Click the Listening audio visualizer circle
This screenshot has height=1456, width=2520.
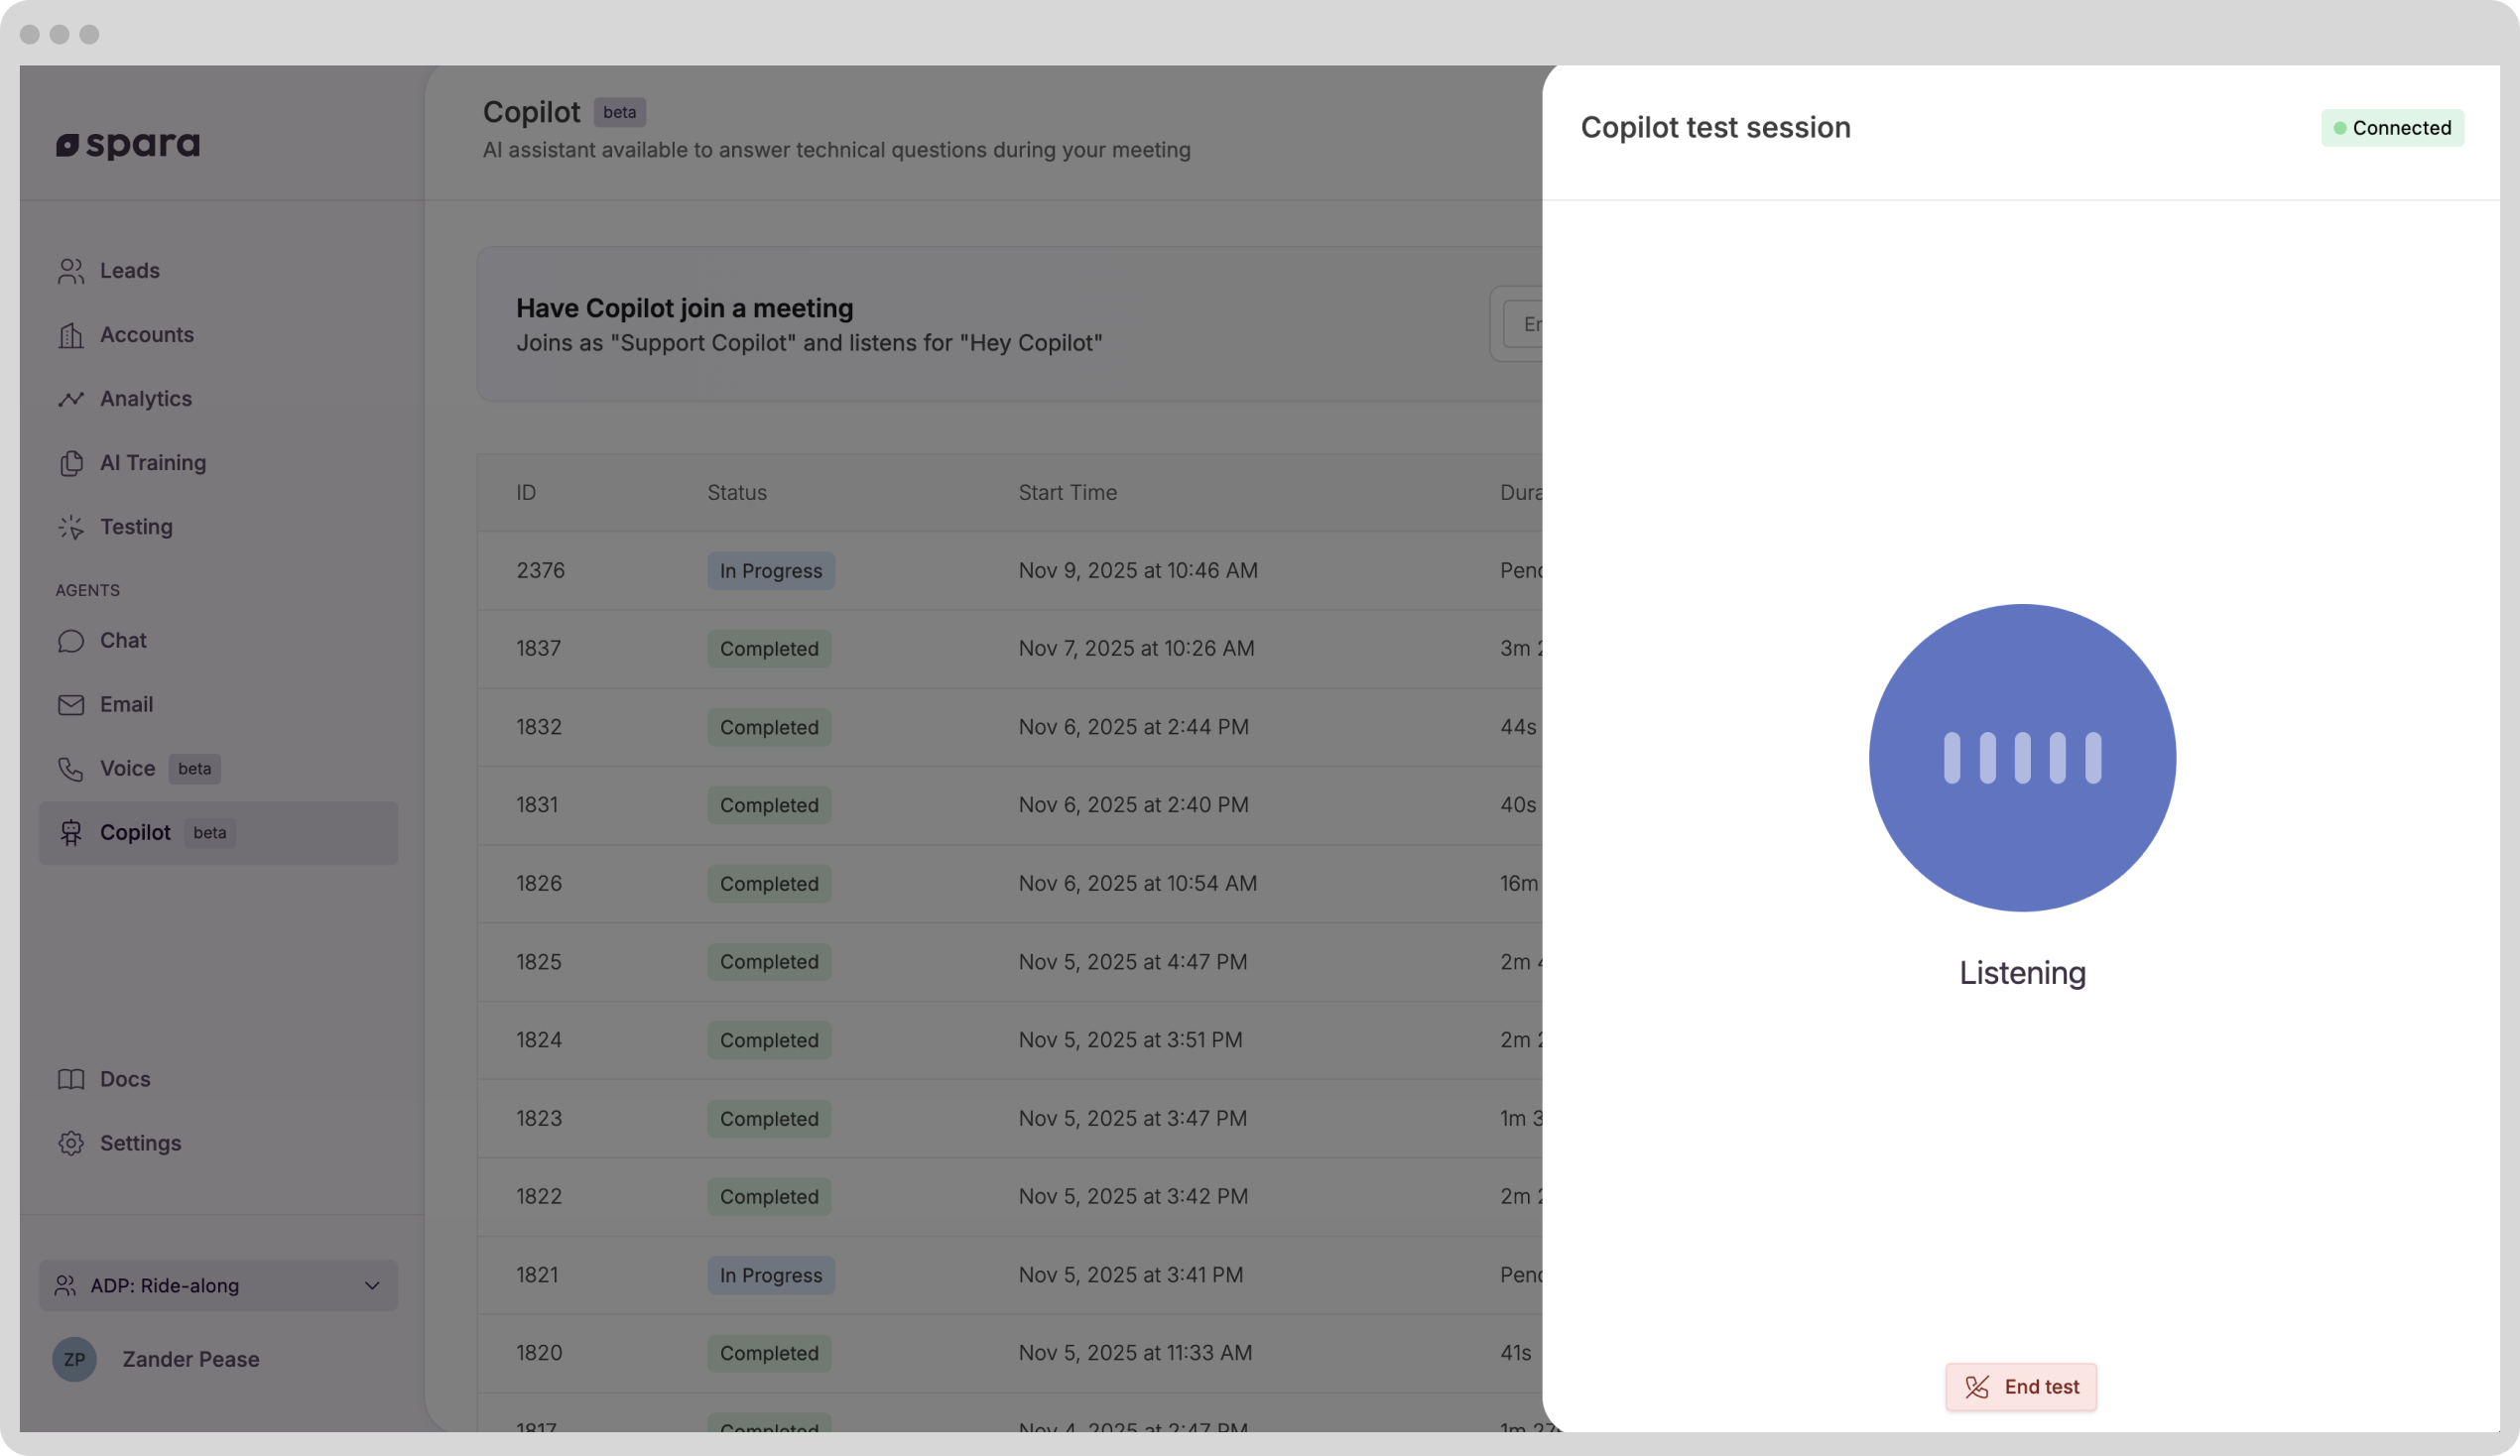2022,757
